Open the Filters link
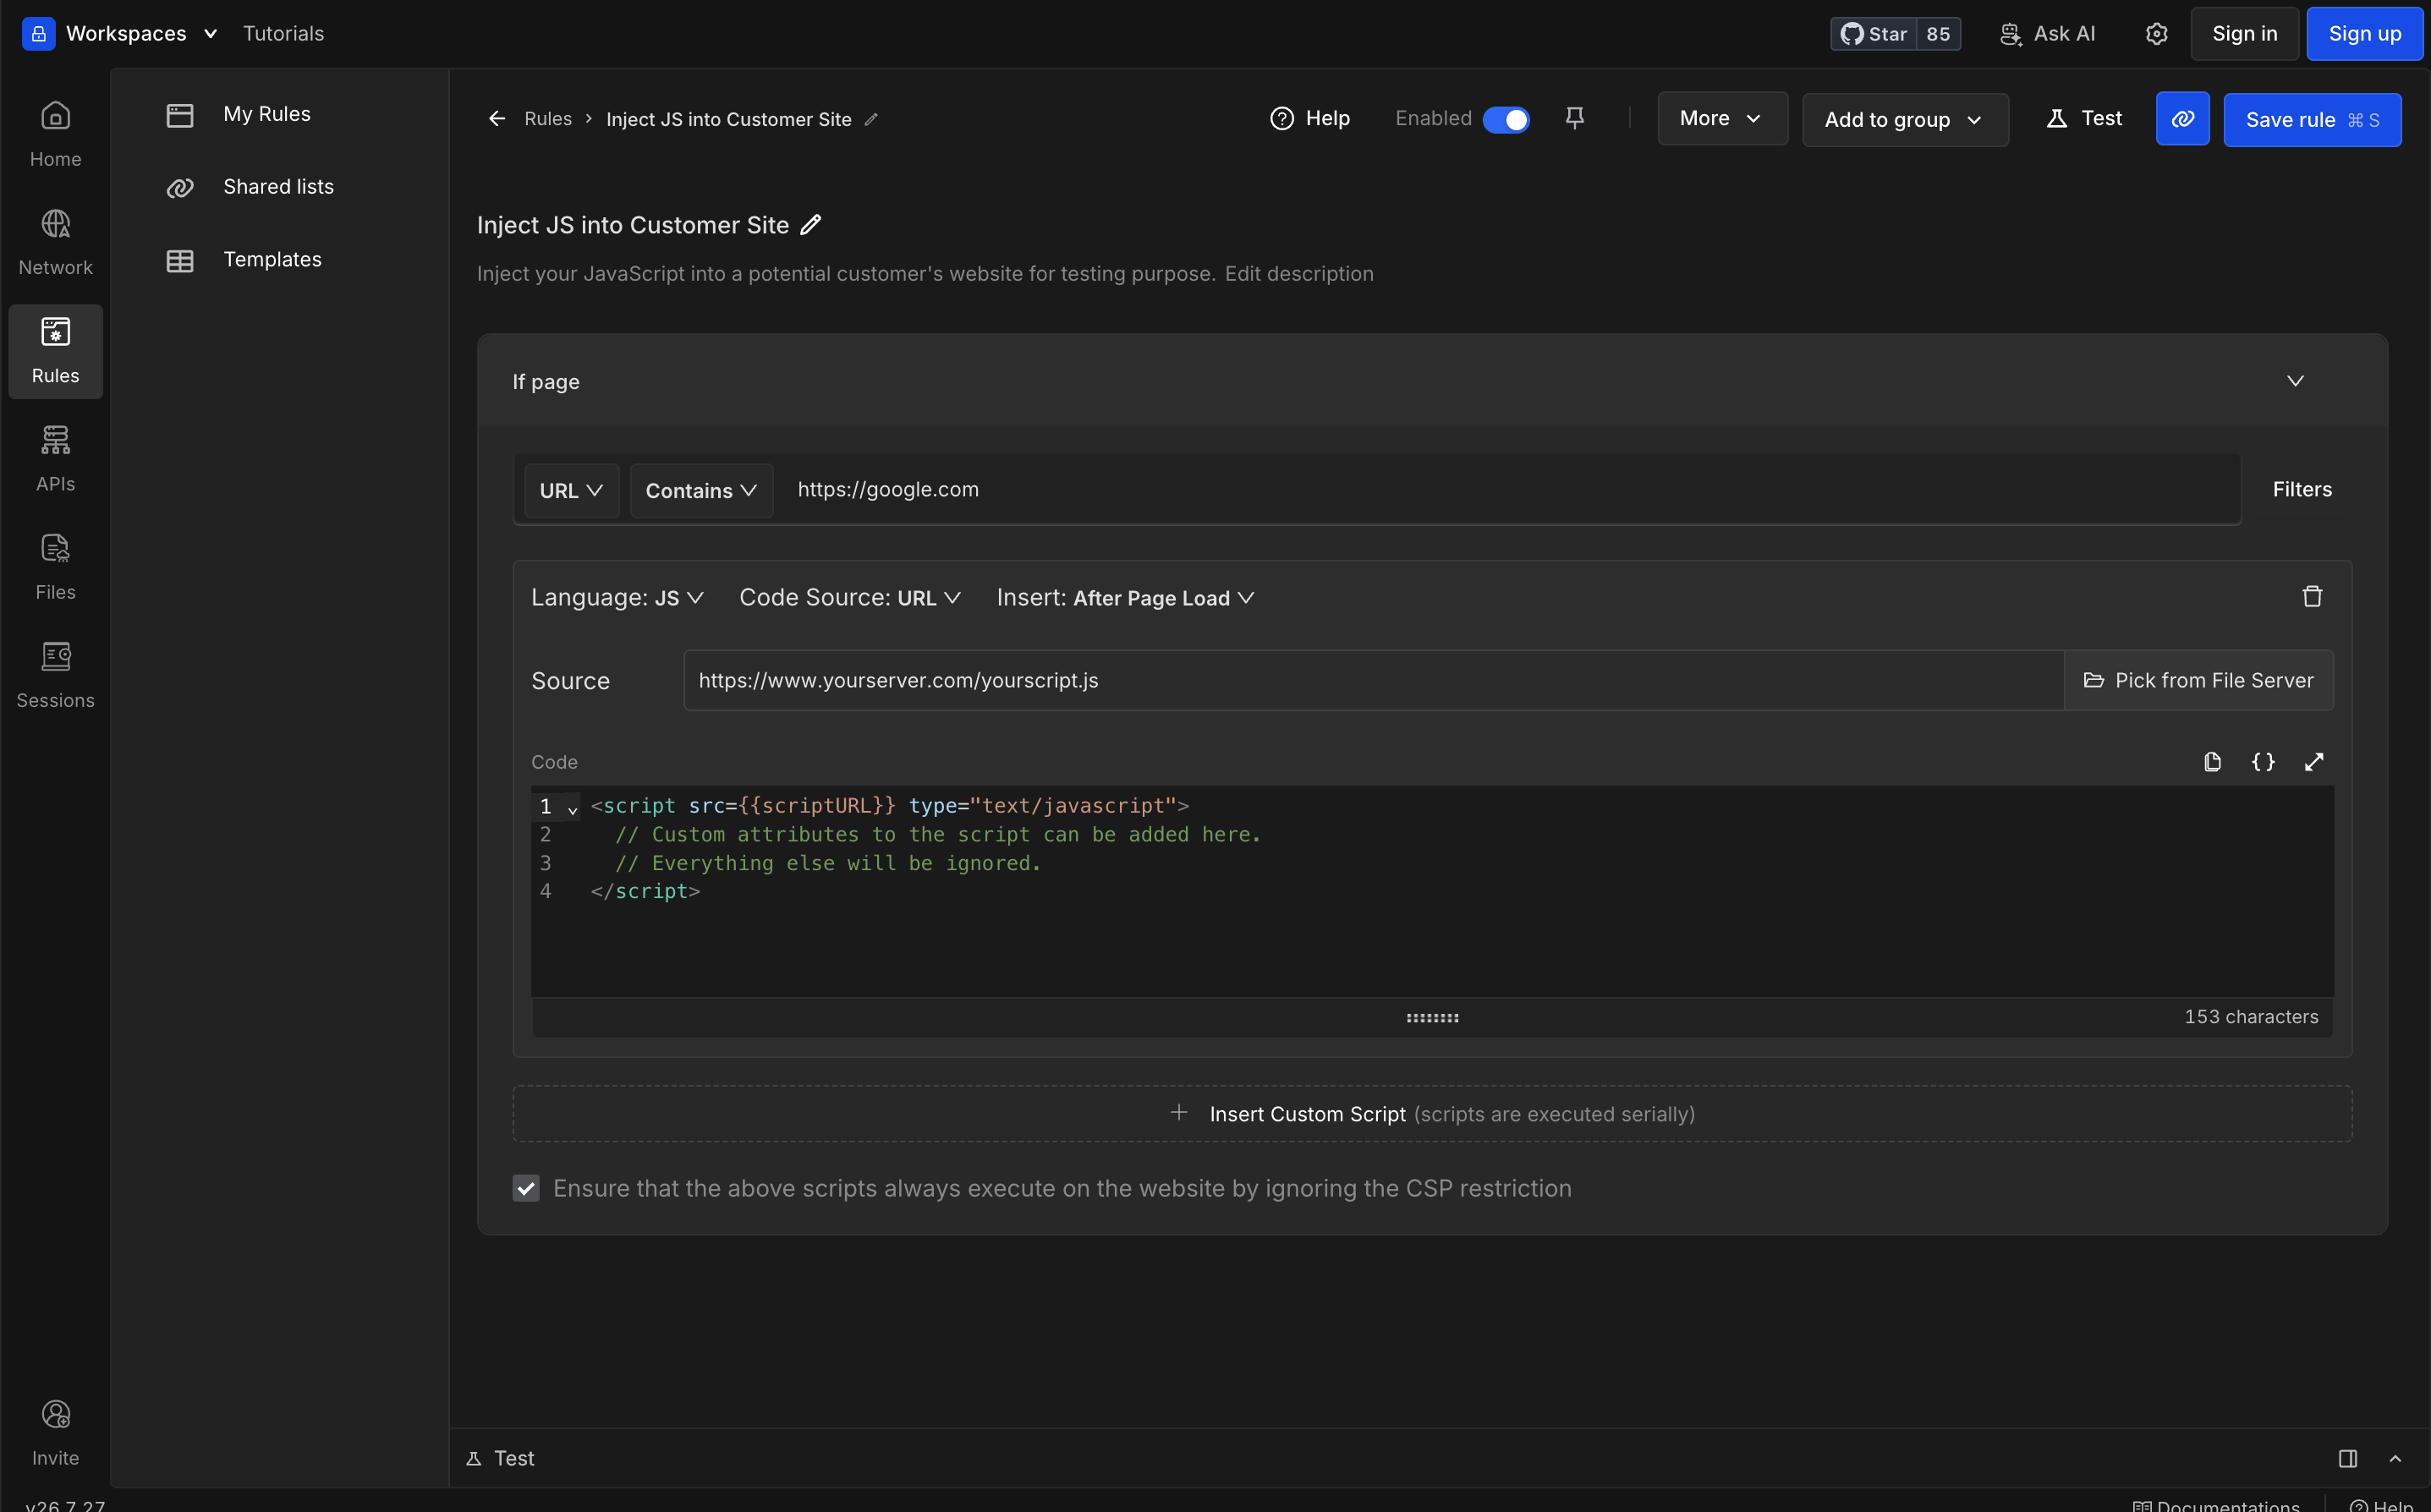This screenshot has height=1512, width=2431. tap(2301, 490)
